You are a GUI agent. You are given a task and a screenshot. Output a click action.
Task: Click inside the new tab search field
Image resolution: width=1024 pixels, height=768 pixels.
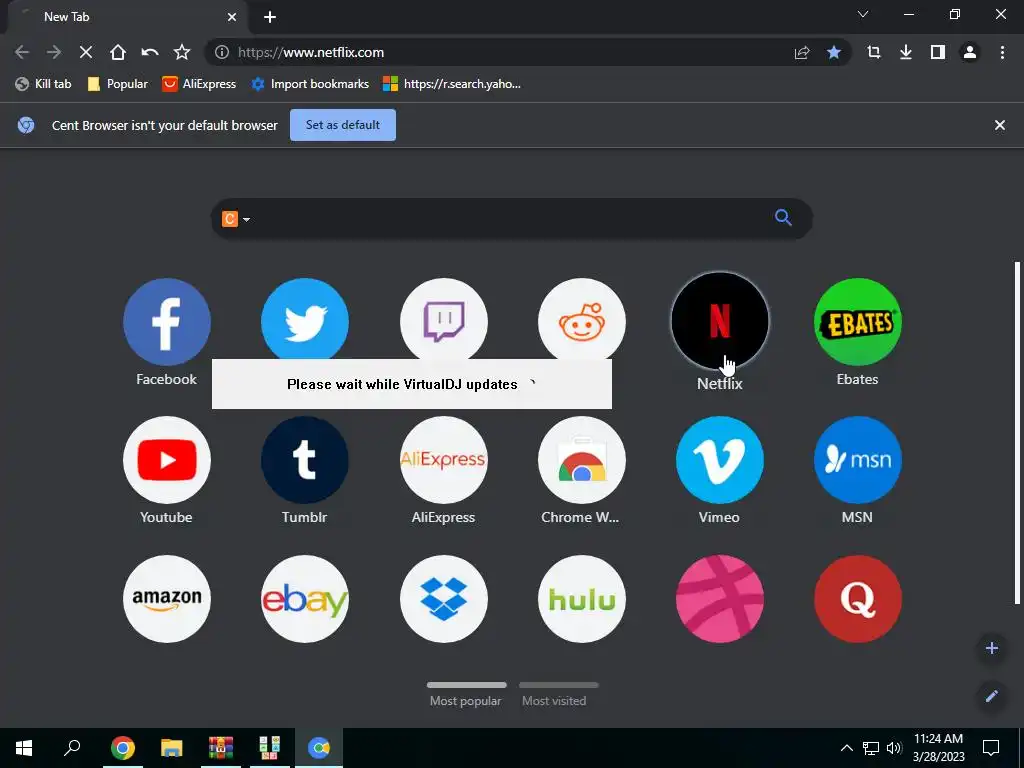(511, 218)
